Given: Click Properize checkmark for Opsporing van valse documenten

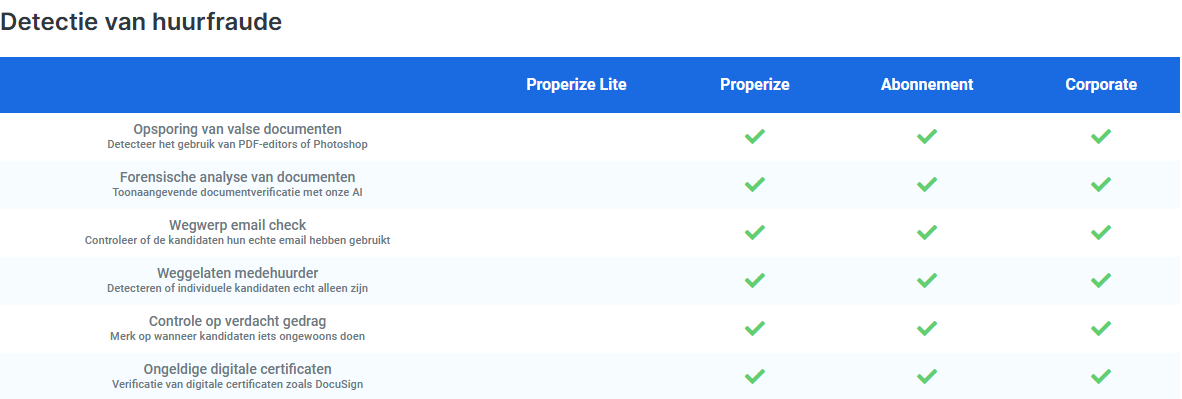Looking at the screenshot, I should pos(755,137).
